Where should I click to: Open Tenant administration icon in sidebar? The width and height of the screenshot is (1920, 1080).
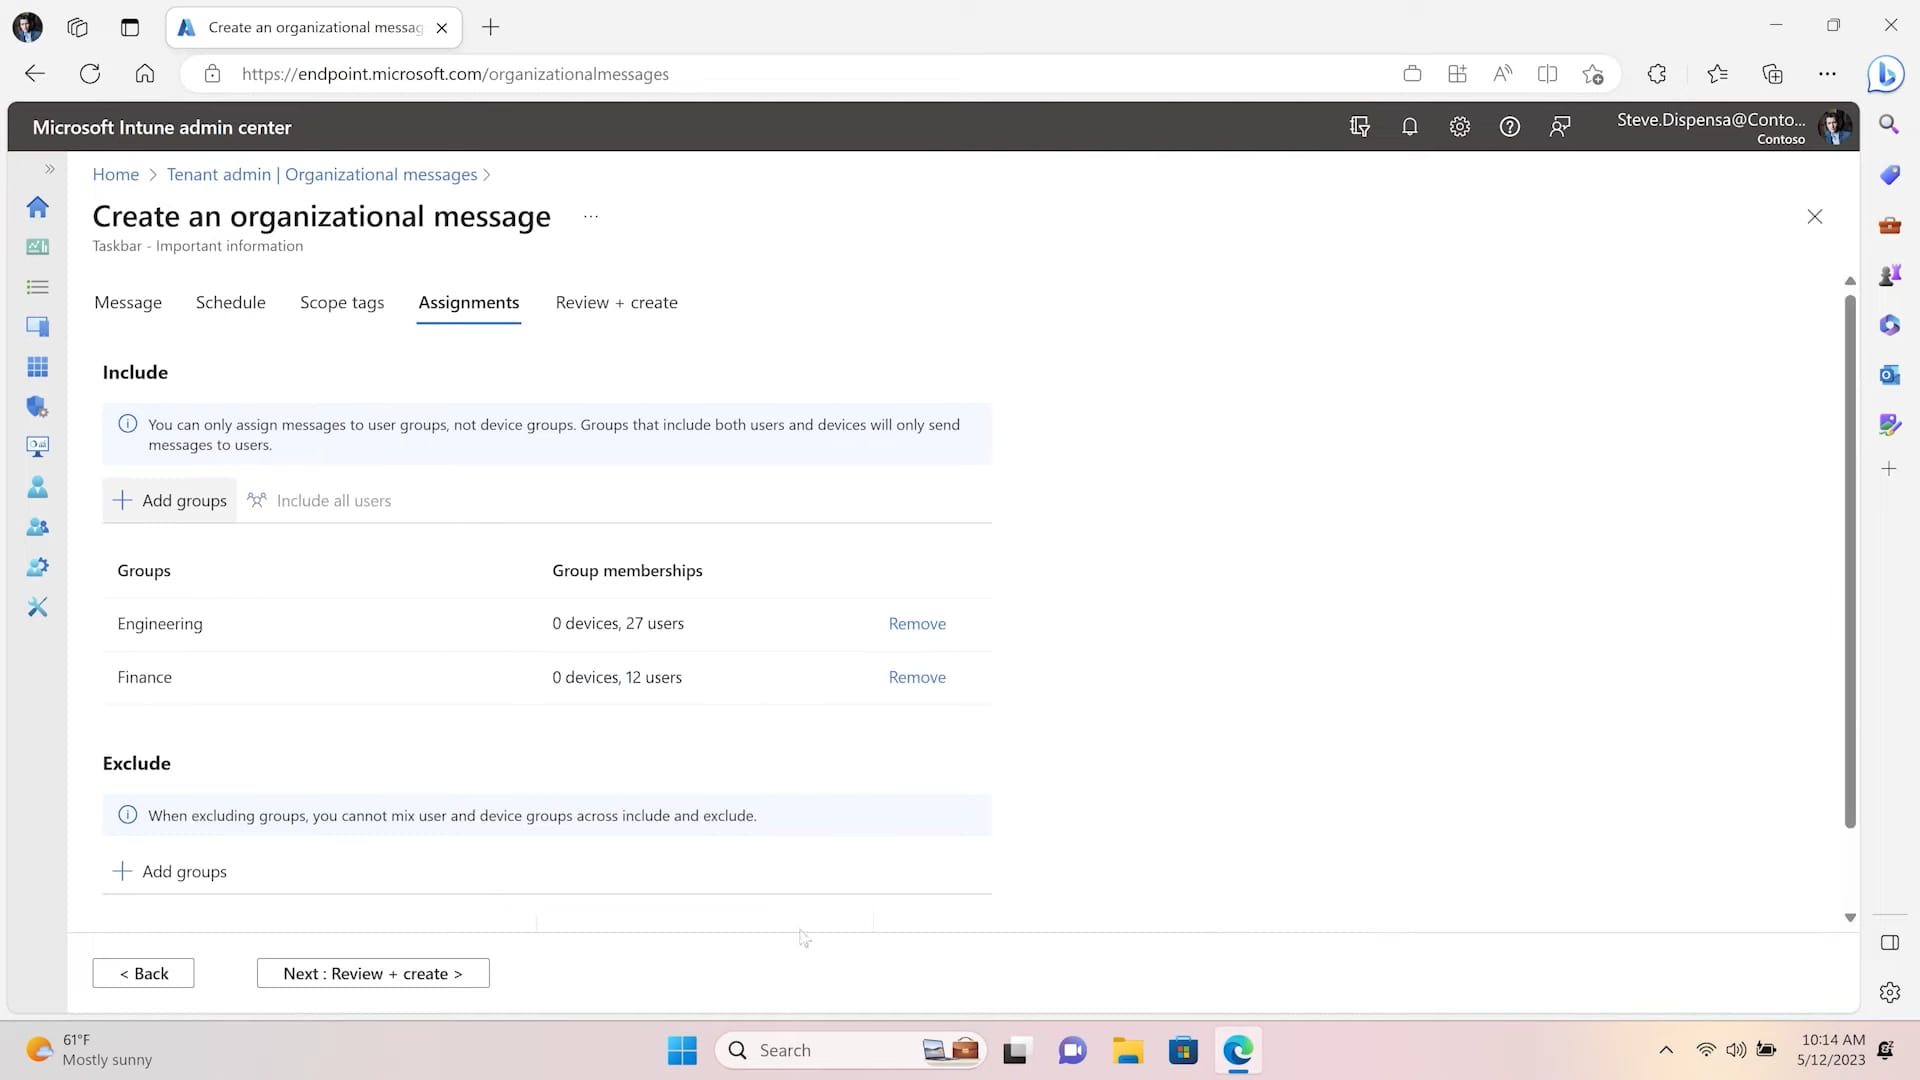[37, 567]
